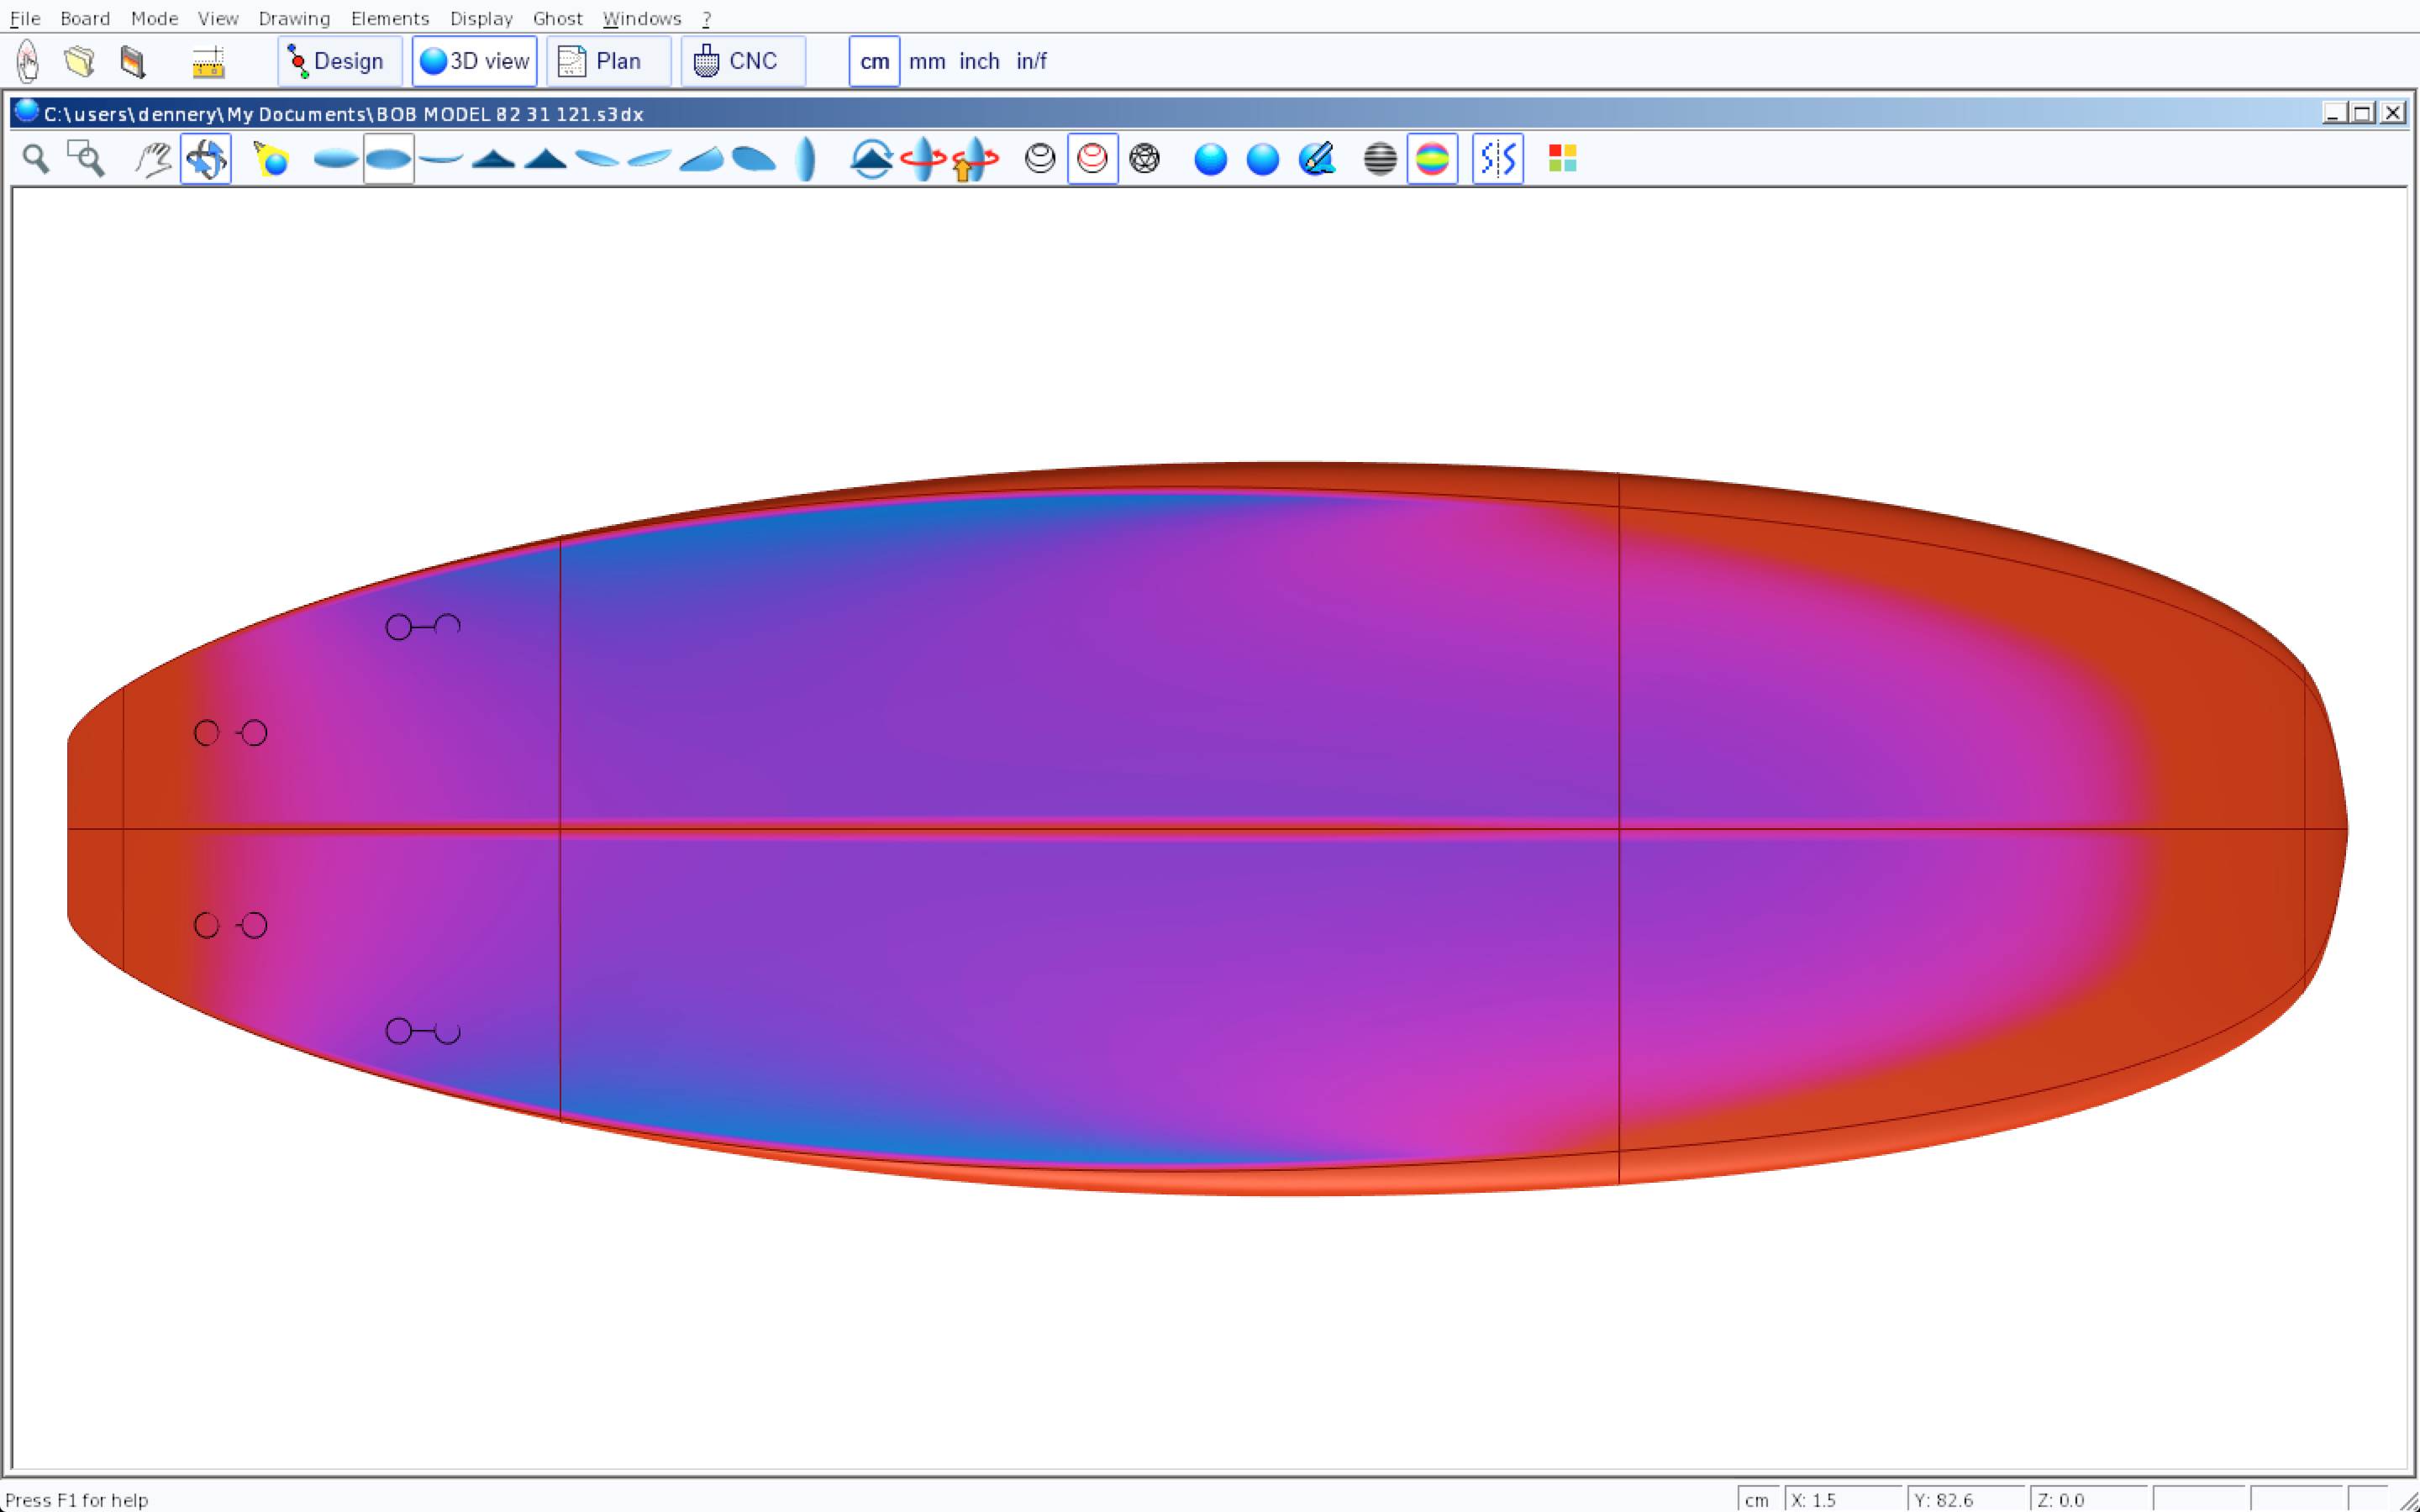Expand the Drawing menu
This screenshot has height=1512, width=2420.
tap(293, 18)
